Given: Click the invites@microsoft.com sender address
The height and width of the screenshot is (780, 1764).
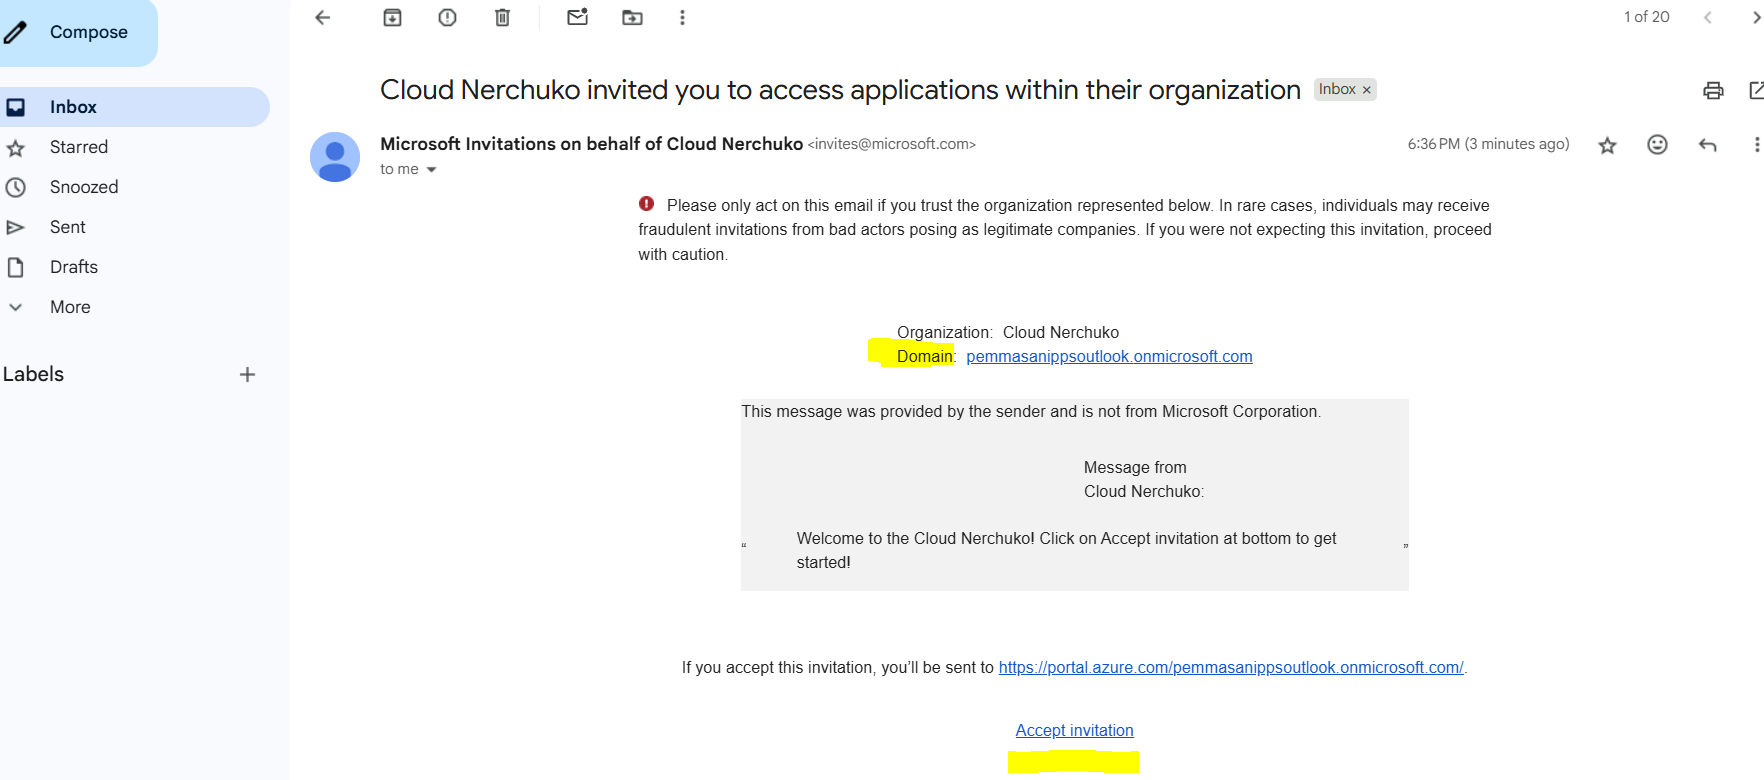Looking at the screenshot, I should 892,144.
